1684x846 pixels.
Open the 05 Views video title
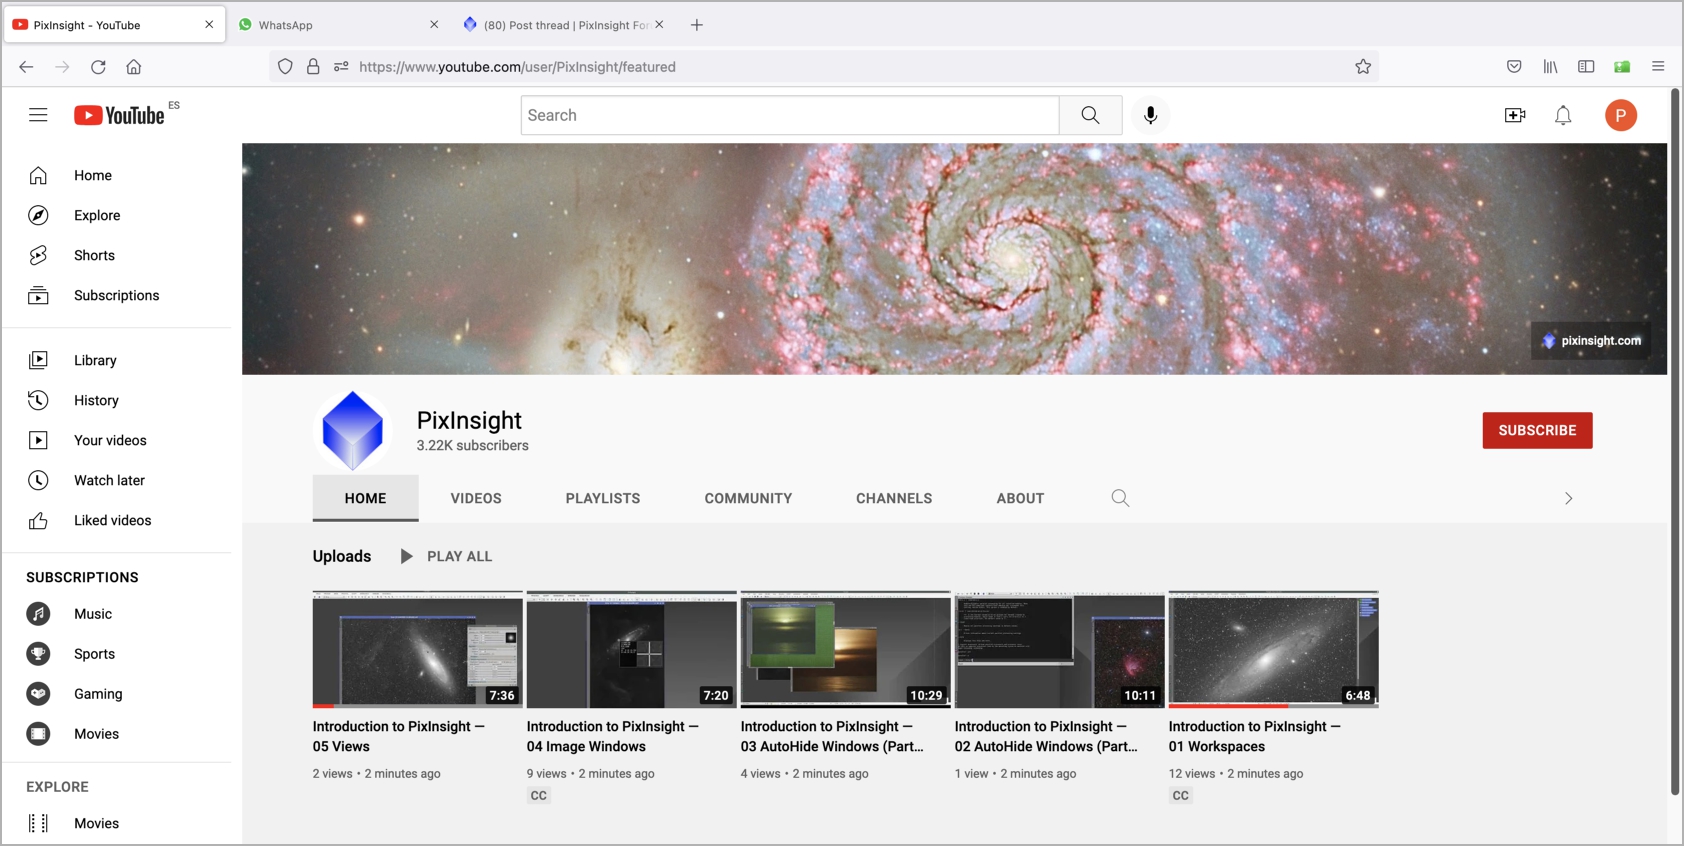tap(399, 737)
